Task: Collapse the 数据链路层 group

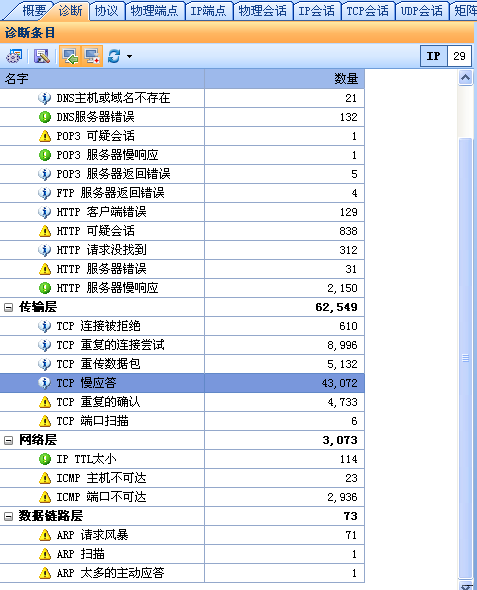Action: (8, 516)
